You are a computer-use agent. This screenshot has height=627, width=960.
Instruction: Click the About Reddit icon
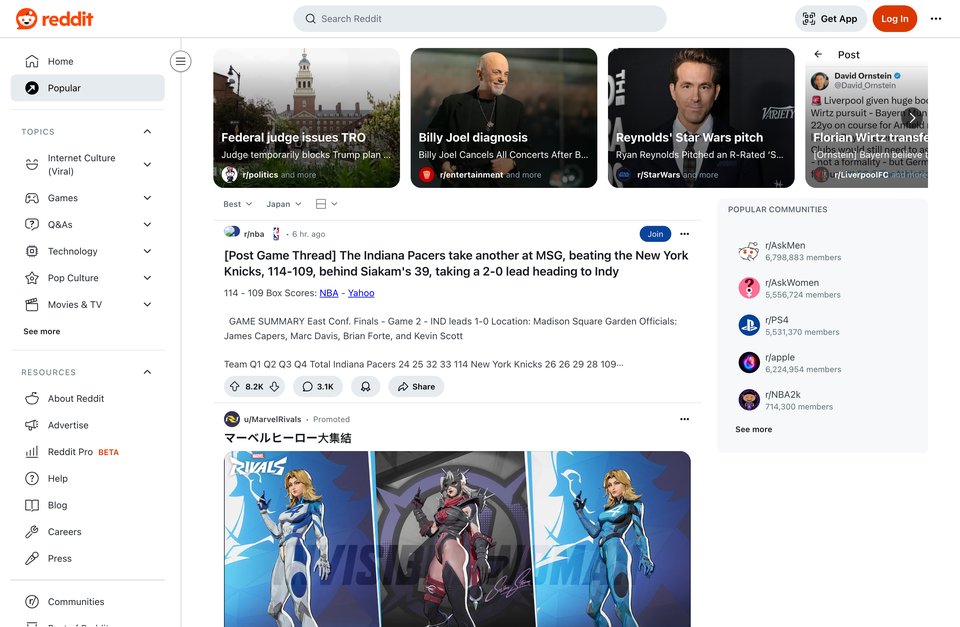pos(32,399)
